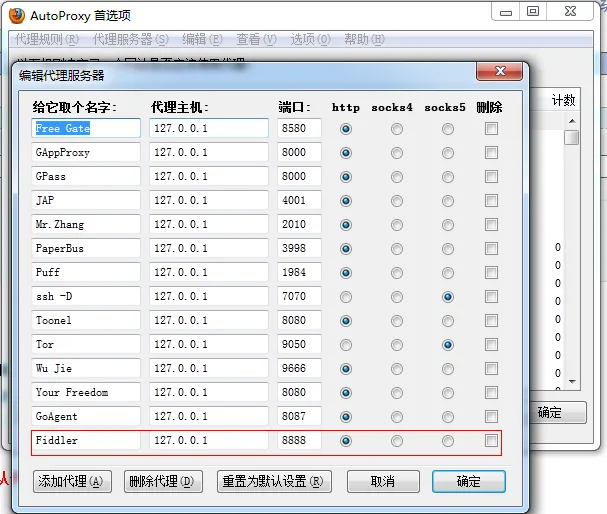
Task: Select socks4 for Free Gate
Action: tap(397, 129)
